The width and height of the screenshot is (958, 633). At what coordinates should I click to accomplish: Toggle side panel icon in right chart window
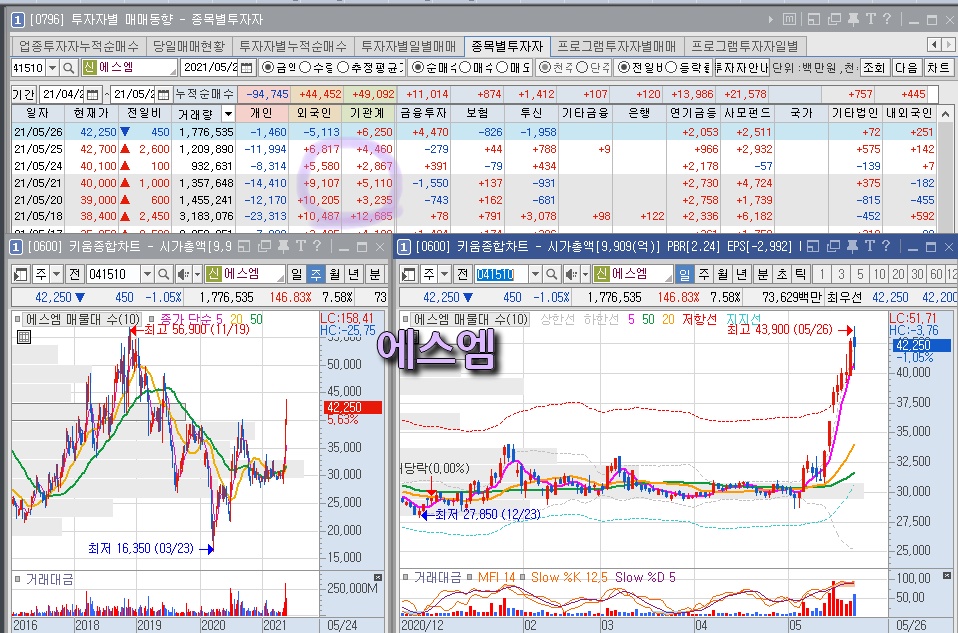[409, 274]
